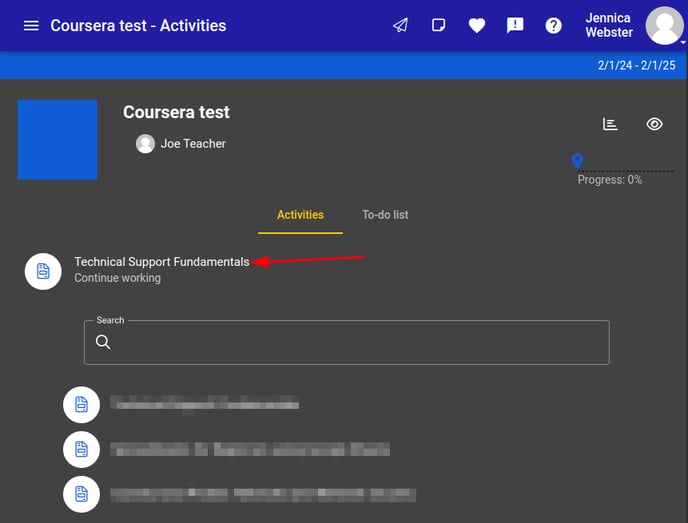Click the blue Coursera test course thumbnail

(57, 140)
